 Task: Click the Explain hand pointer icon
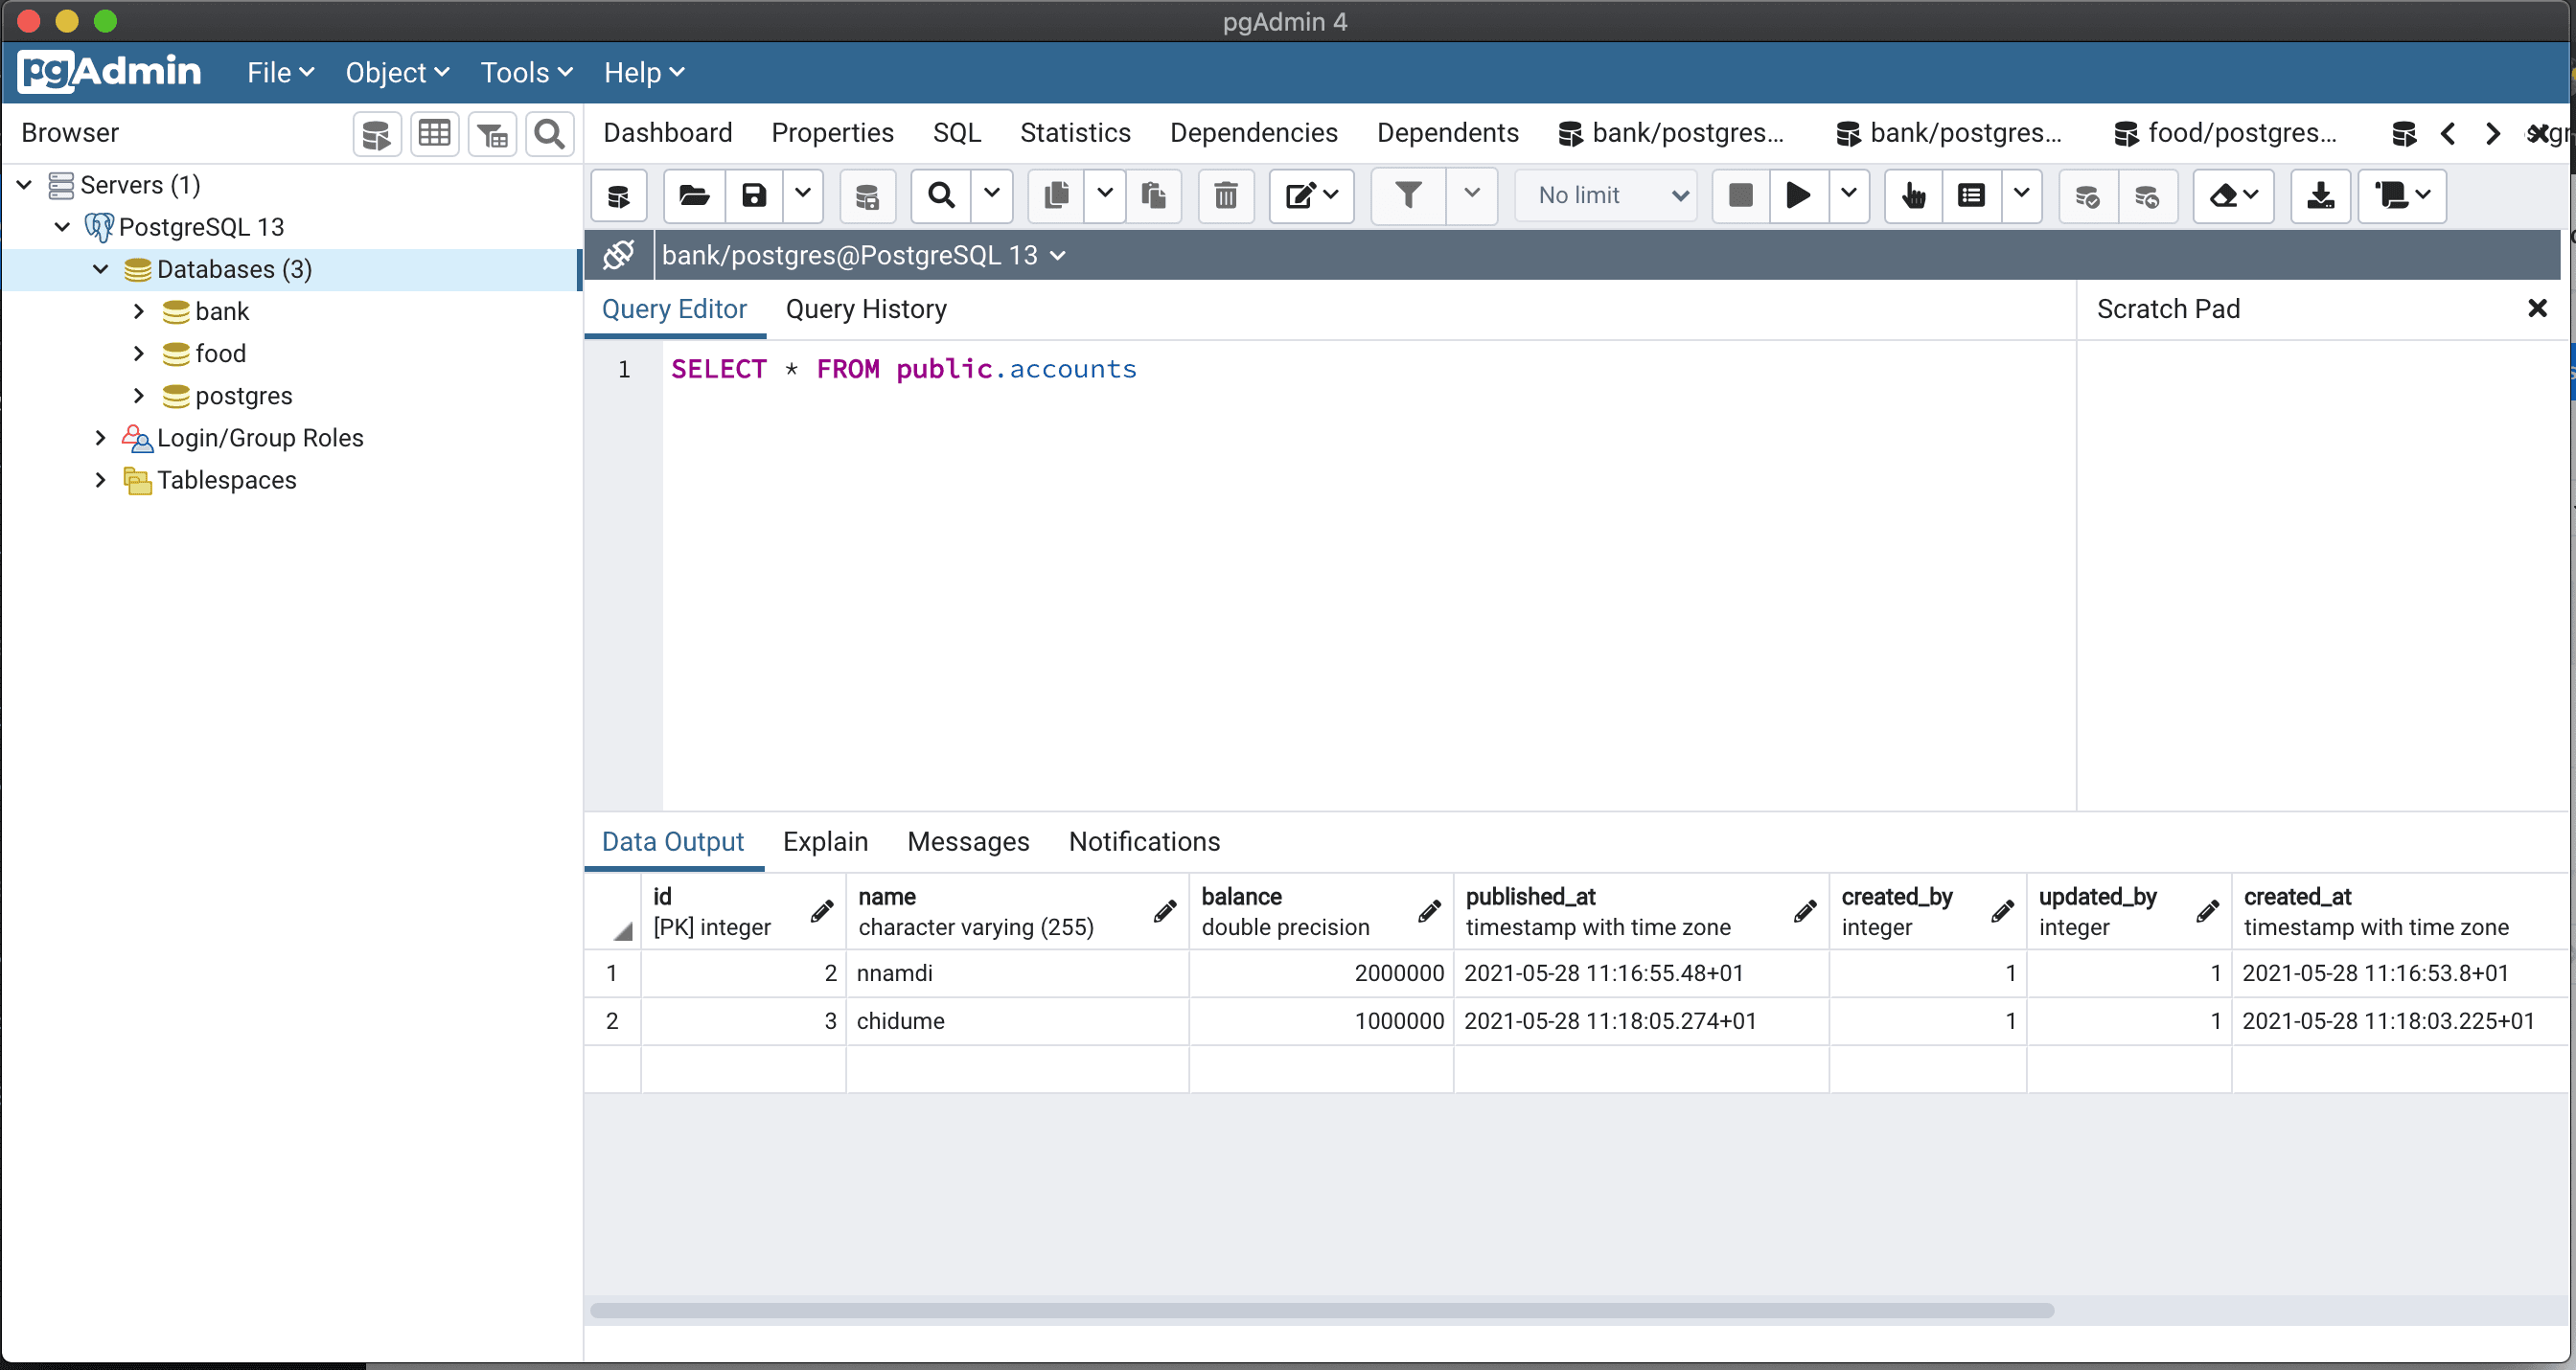click(1914, 196)
